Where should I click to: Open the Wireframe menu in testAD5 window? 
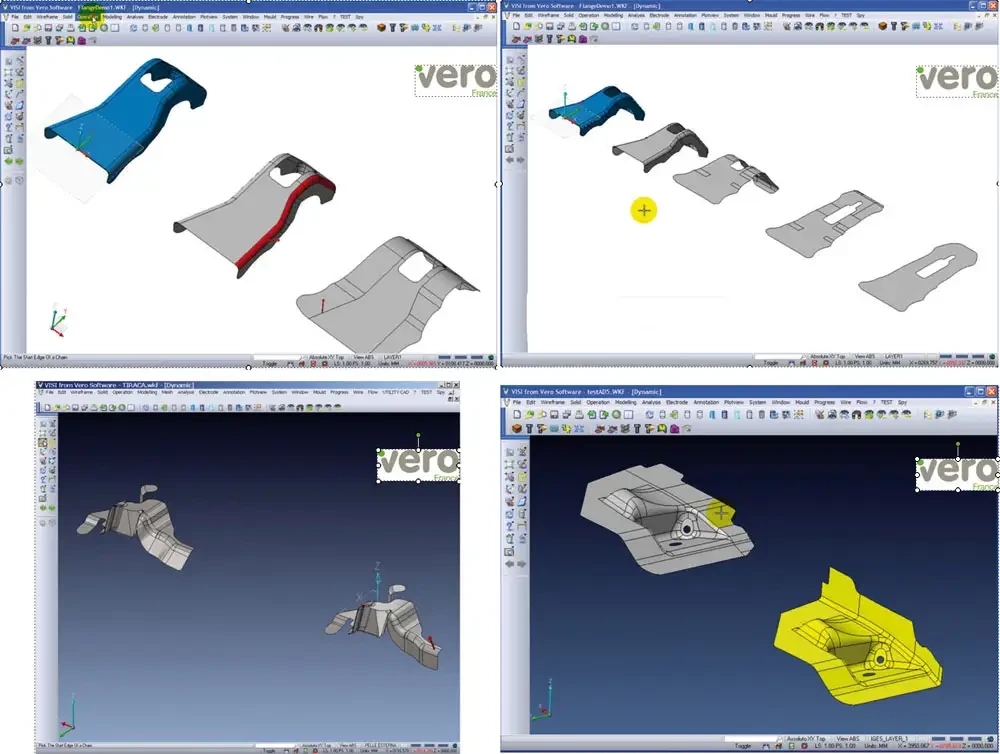[x=553, y=403]
